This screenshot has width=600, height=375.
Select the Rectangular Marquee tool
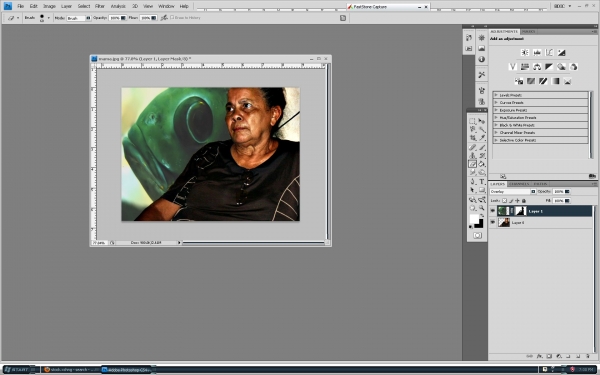(x=473, y=121)
